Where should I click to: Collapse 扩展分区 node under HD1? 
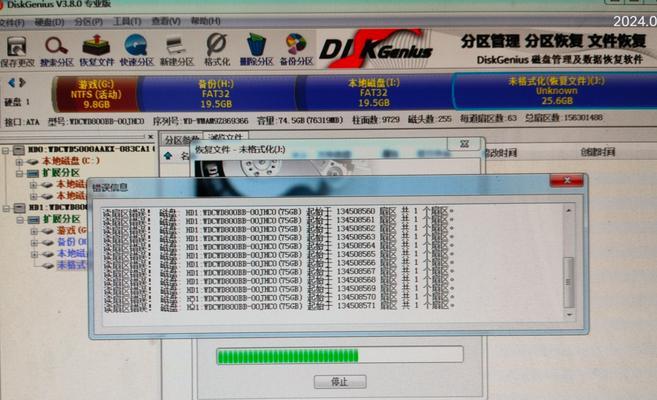(19, 219)
